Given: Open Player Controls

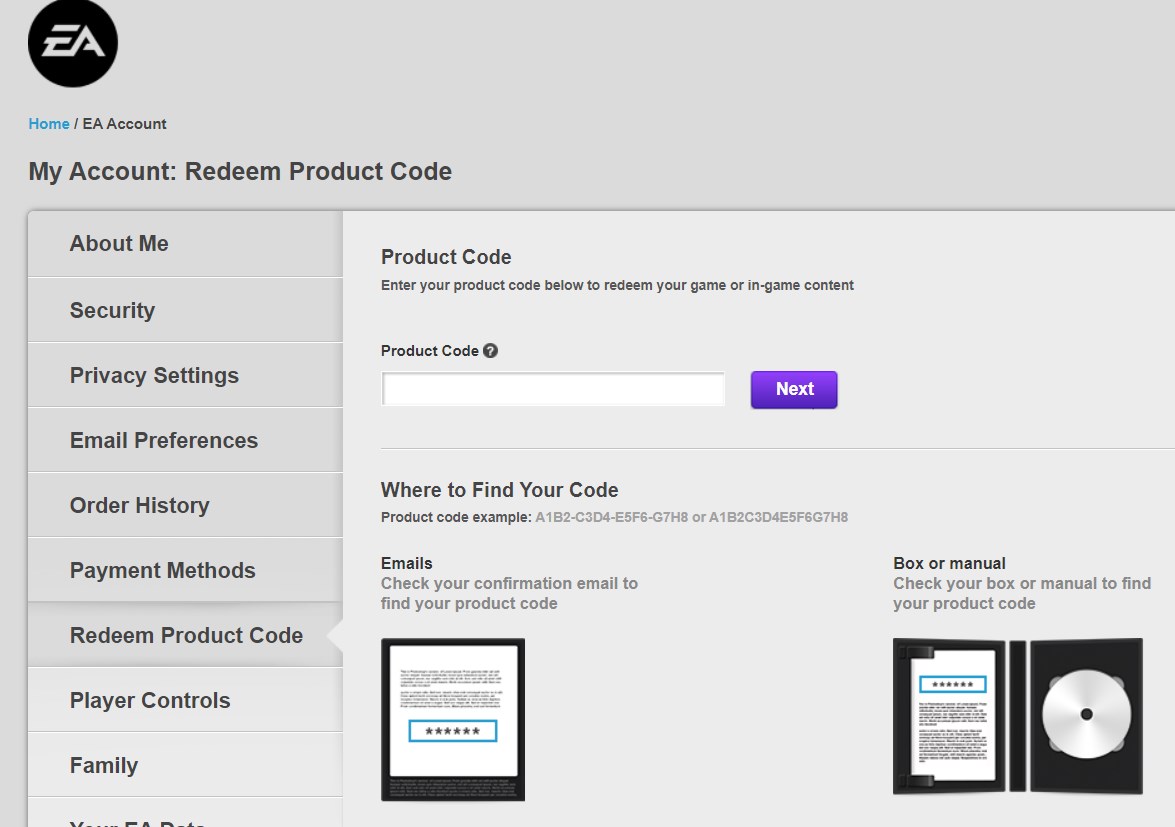Looking at the screenshot, I should coord(185,700).
